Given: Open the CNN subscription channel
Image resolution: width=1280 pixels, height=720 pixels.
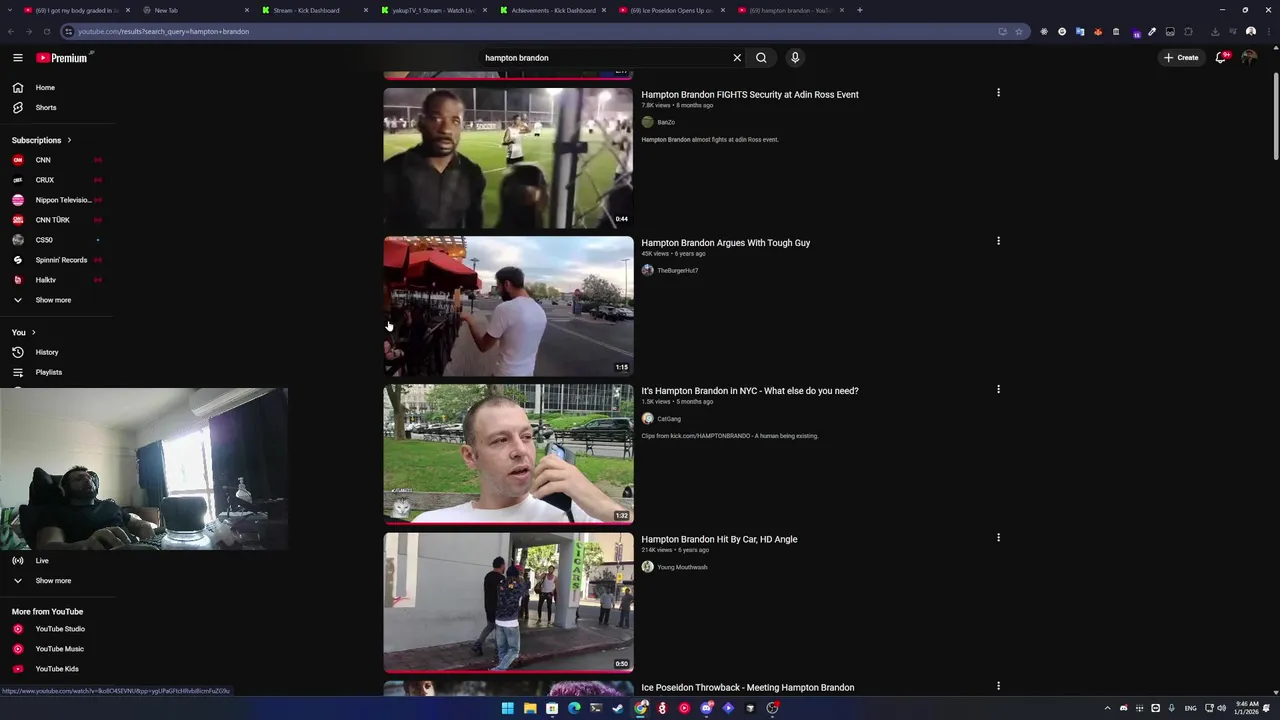Looking at the screenshot, I should [58, 160].
